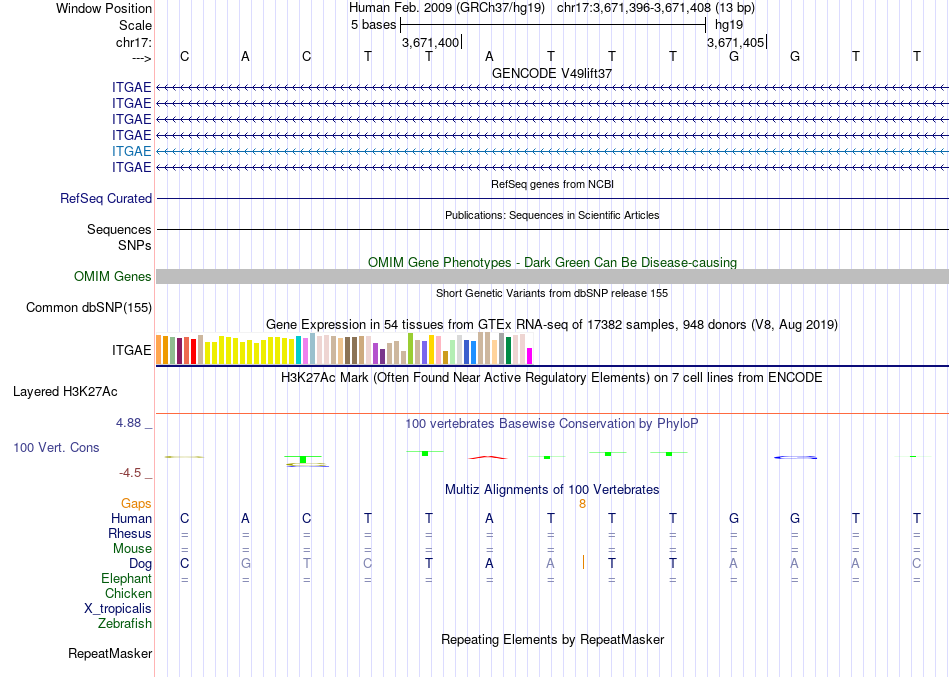The image size is (950, 677).
Task: Open RefSeq genes from NCBI track title
Action: 552,184
